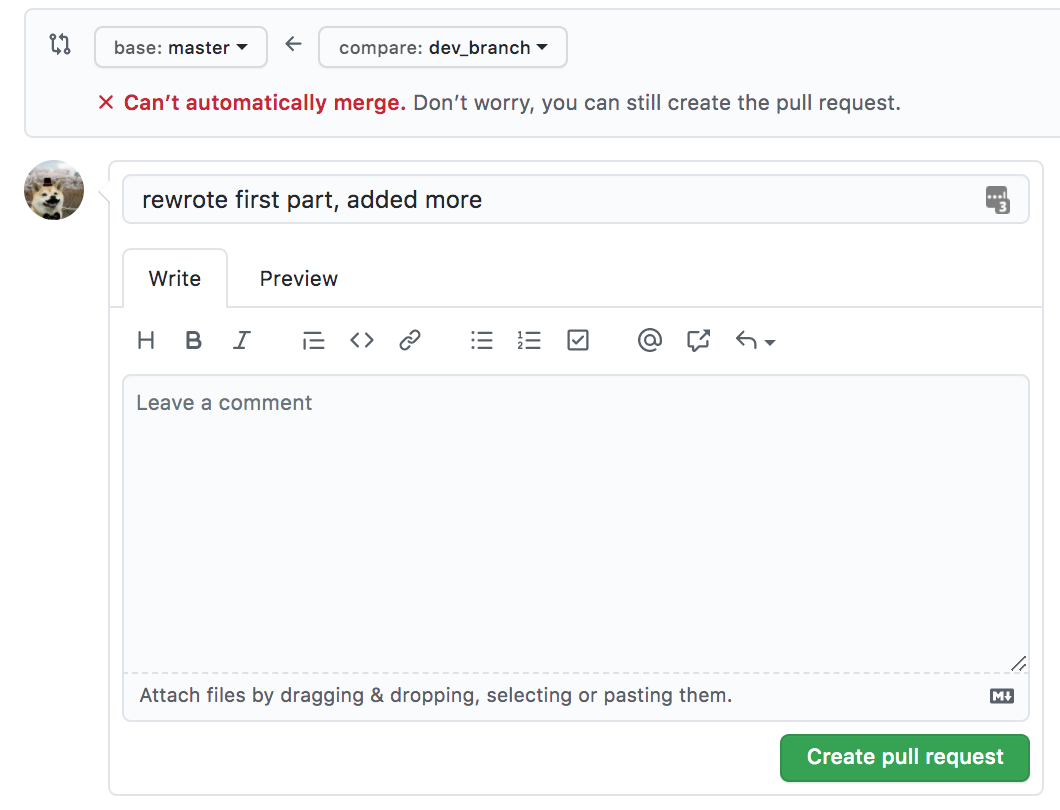Add a link to the comment

coord(409,341)
